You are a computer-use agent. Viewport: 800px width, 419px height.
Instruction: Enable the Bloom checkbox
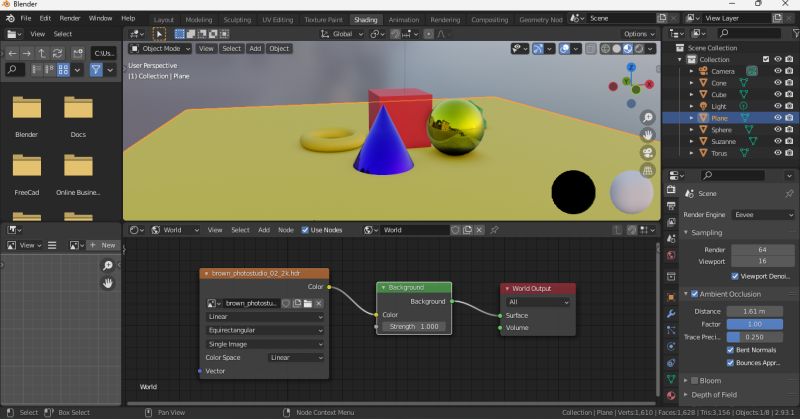[x=694, y=381]
